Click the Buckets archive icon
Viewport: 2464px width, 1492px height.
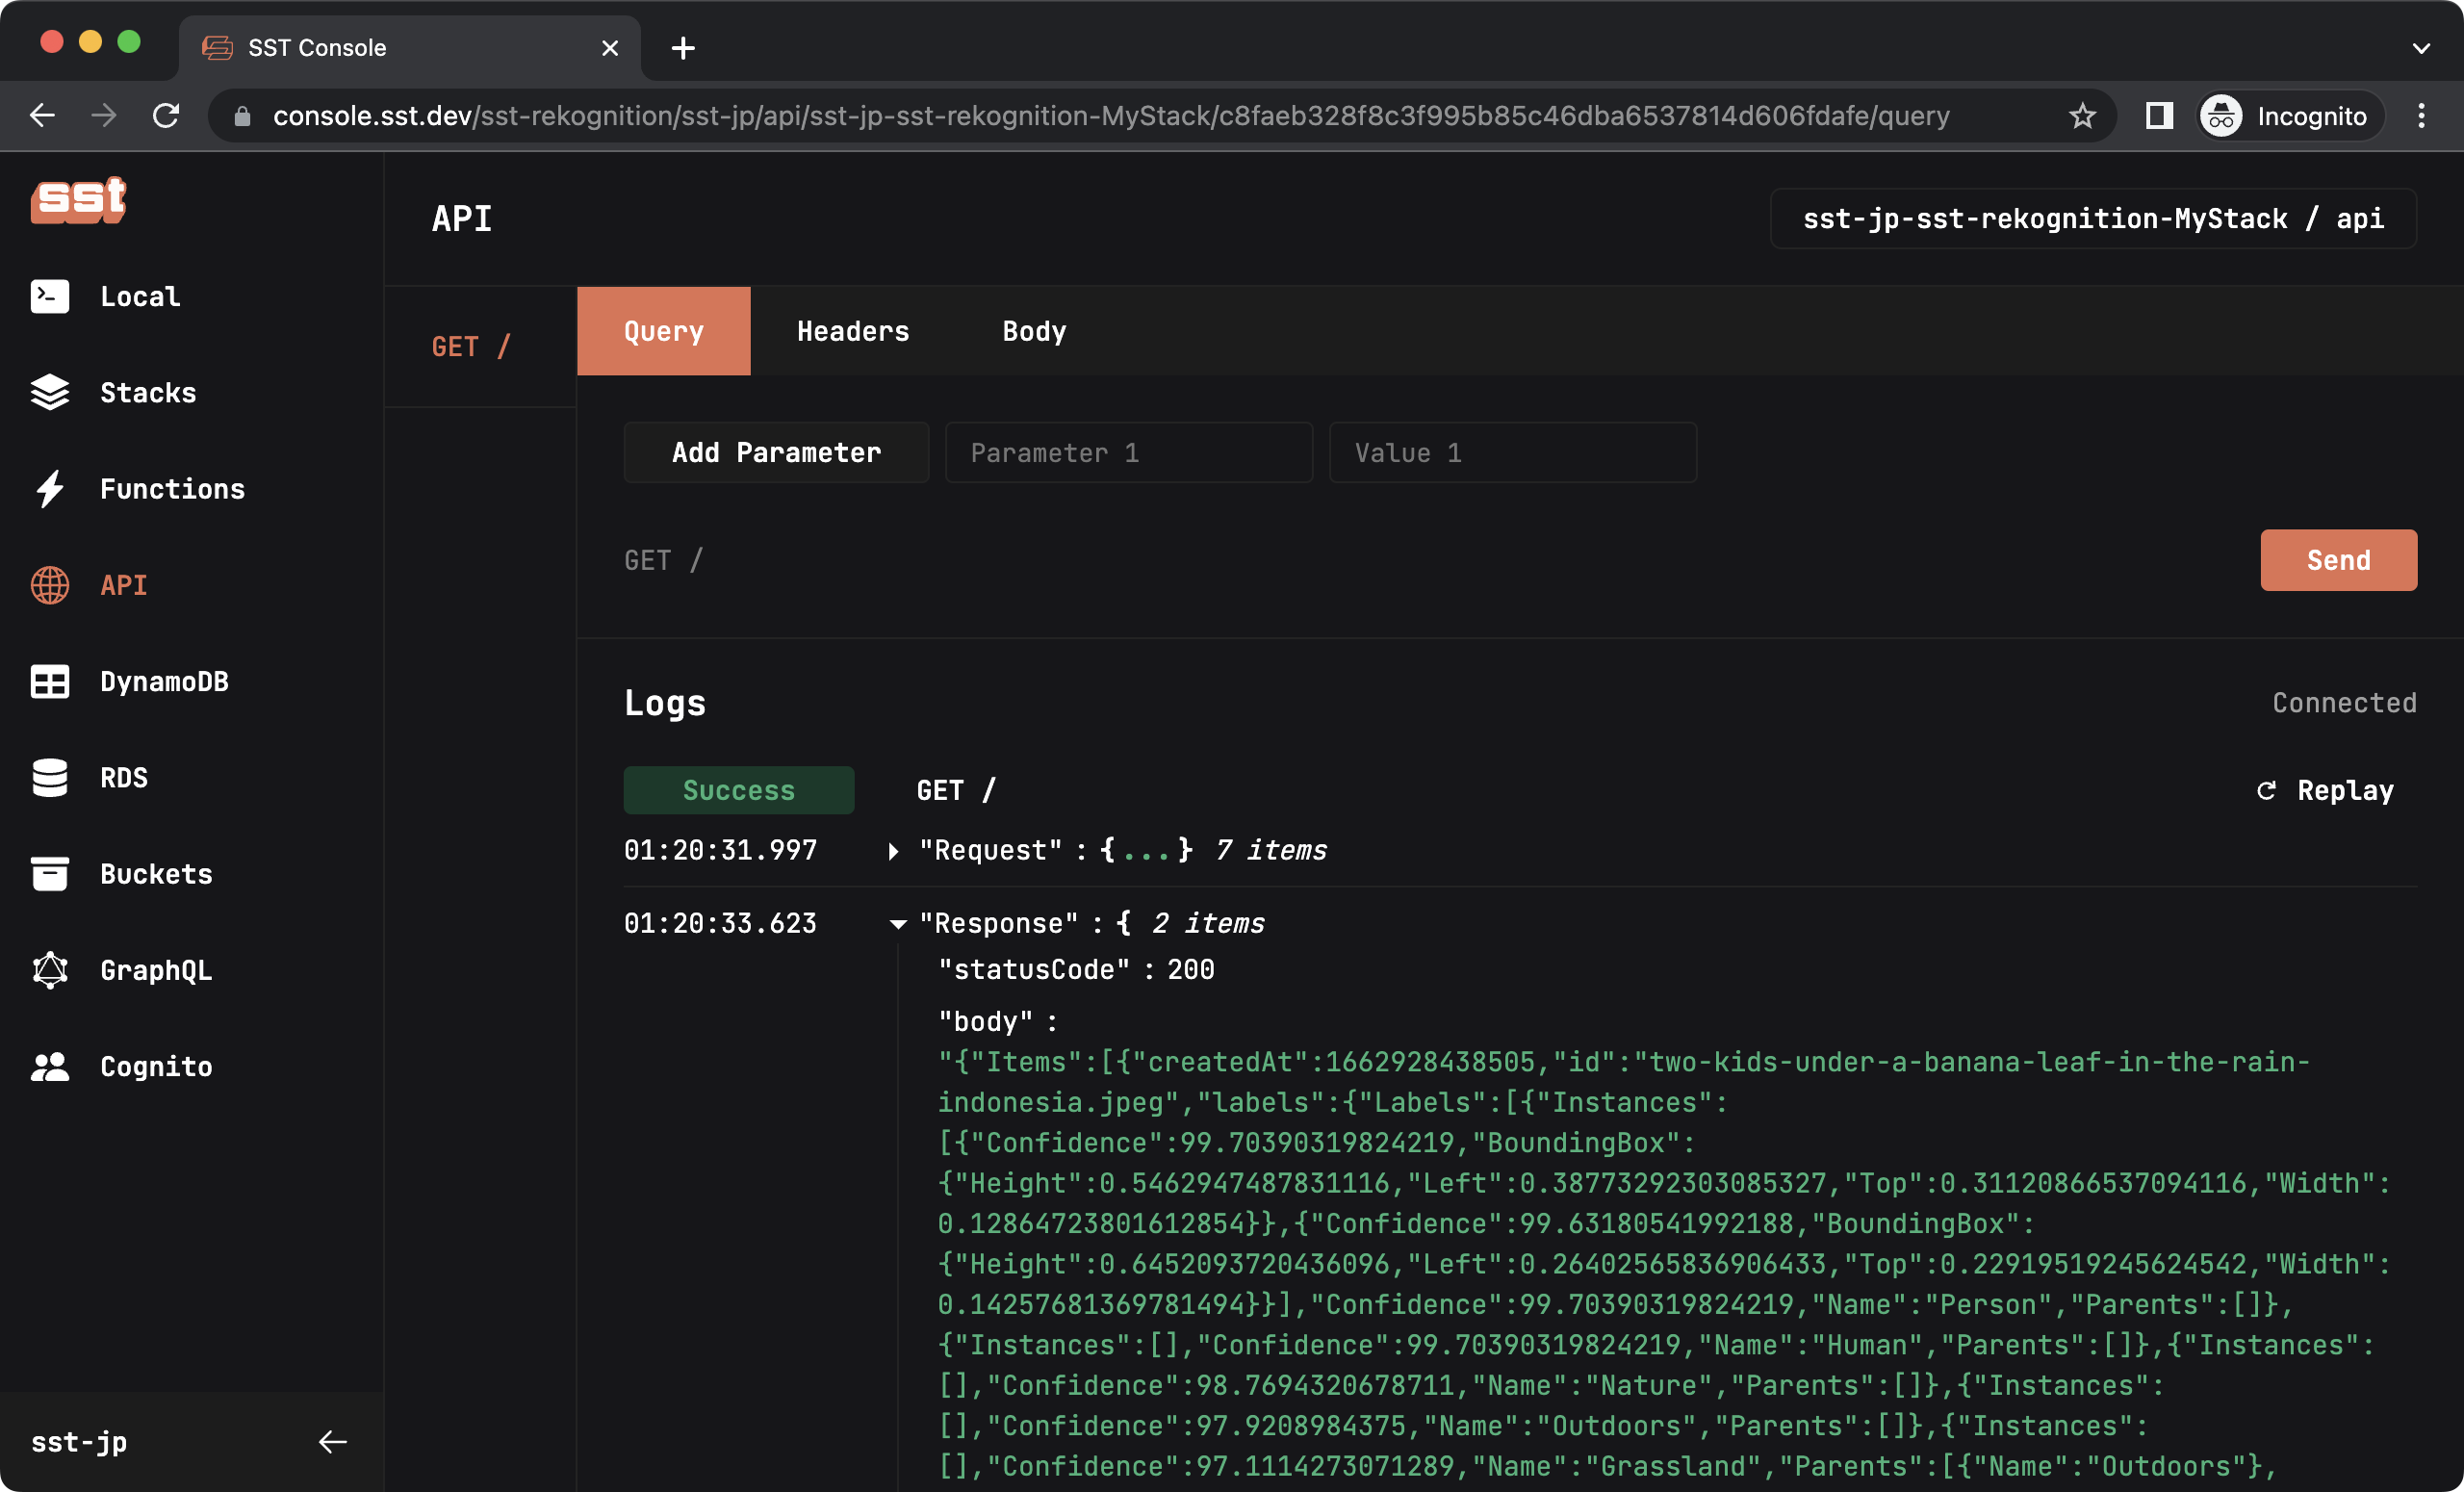coord(50,874)
